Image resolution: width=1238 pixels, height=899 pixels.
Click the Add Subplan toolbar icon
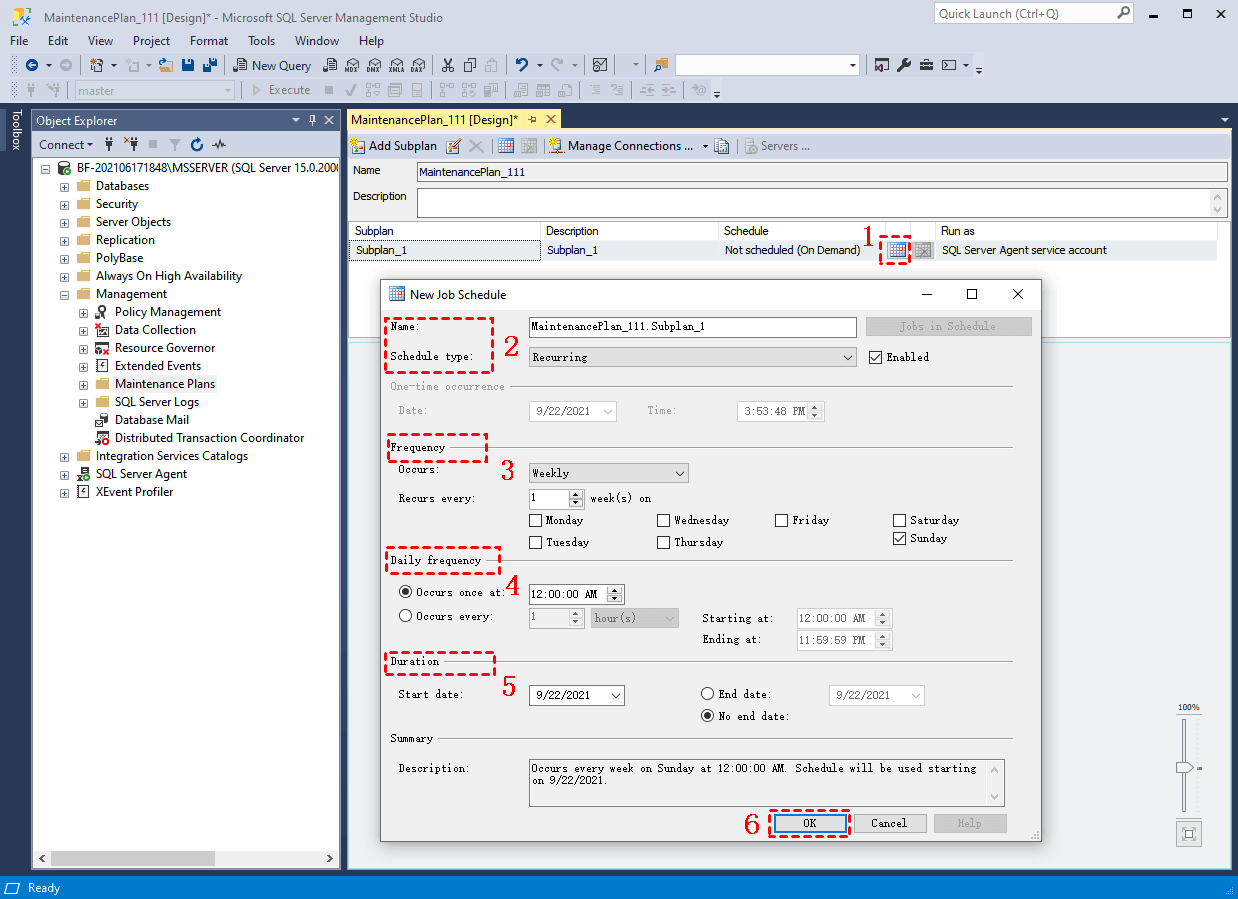coord(357,146)
